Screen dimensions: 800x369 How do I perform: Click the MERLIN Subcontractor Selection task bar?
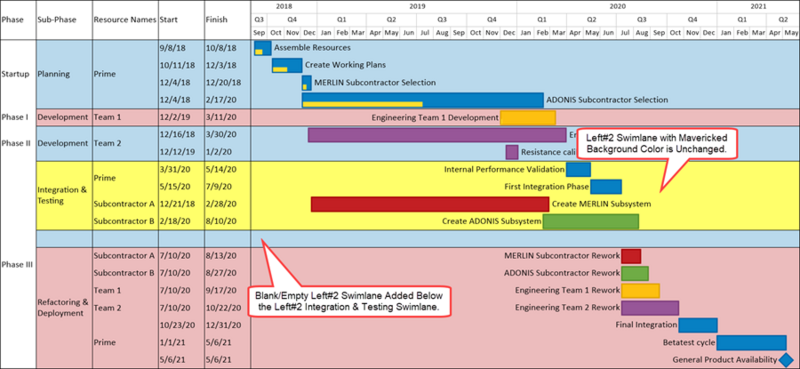(307, 83)
